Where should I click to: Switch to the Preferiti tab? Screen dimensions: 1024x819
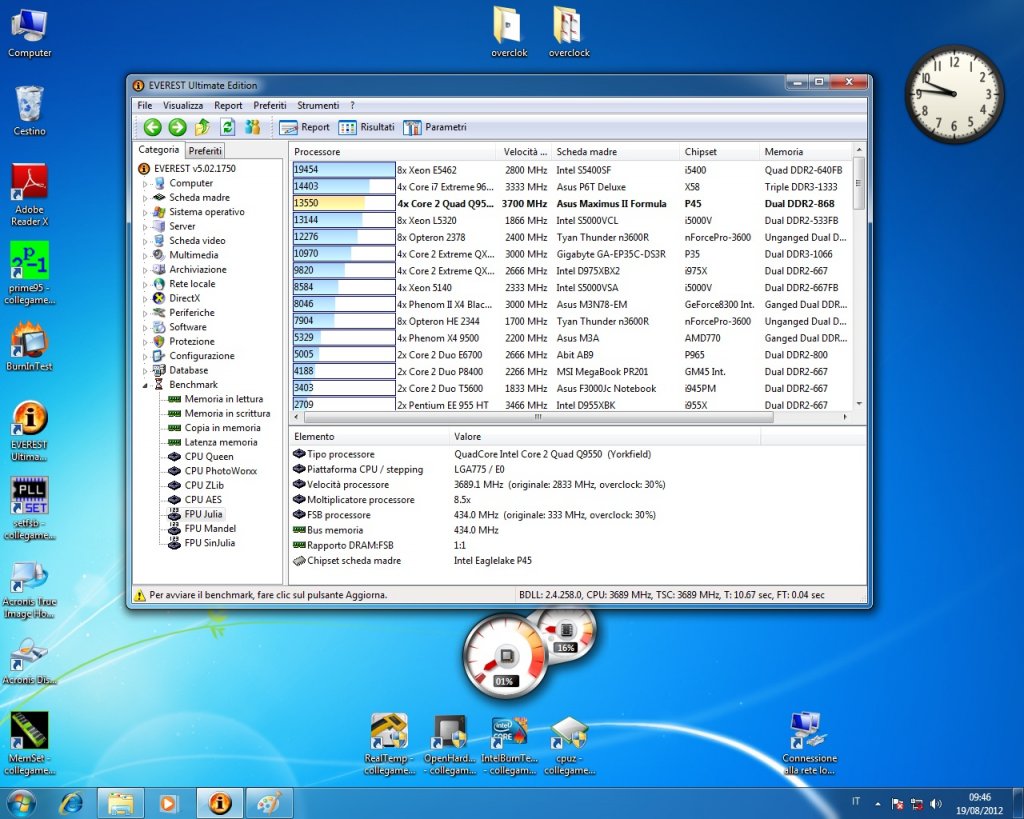point(205,151)
